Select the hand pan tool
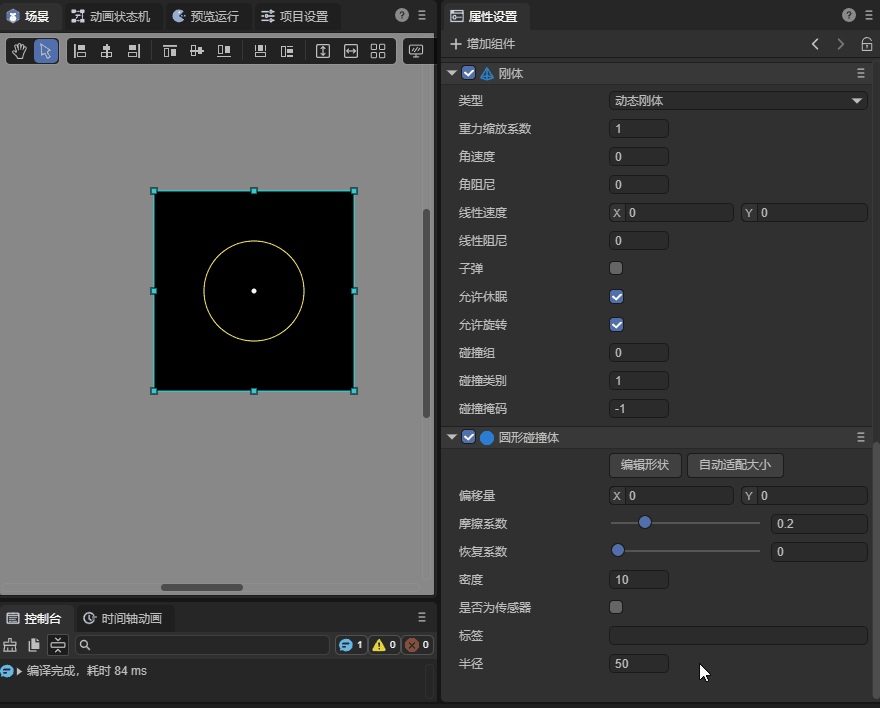 pyautogui.click(x=19, y=51)
